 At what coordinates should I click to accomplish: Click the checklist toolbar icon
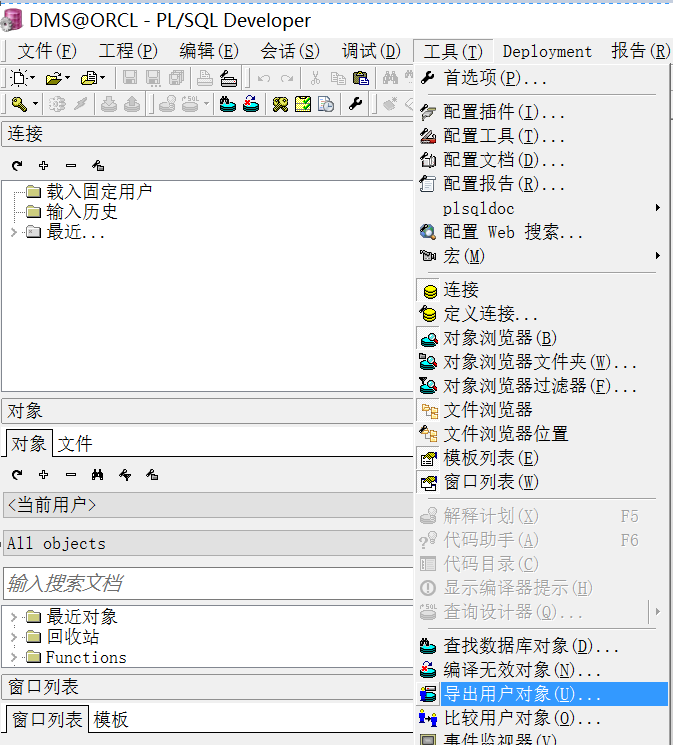pyautogui.click(x=303, y=104)
